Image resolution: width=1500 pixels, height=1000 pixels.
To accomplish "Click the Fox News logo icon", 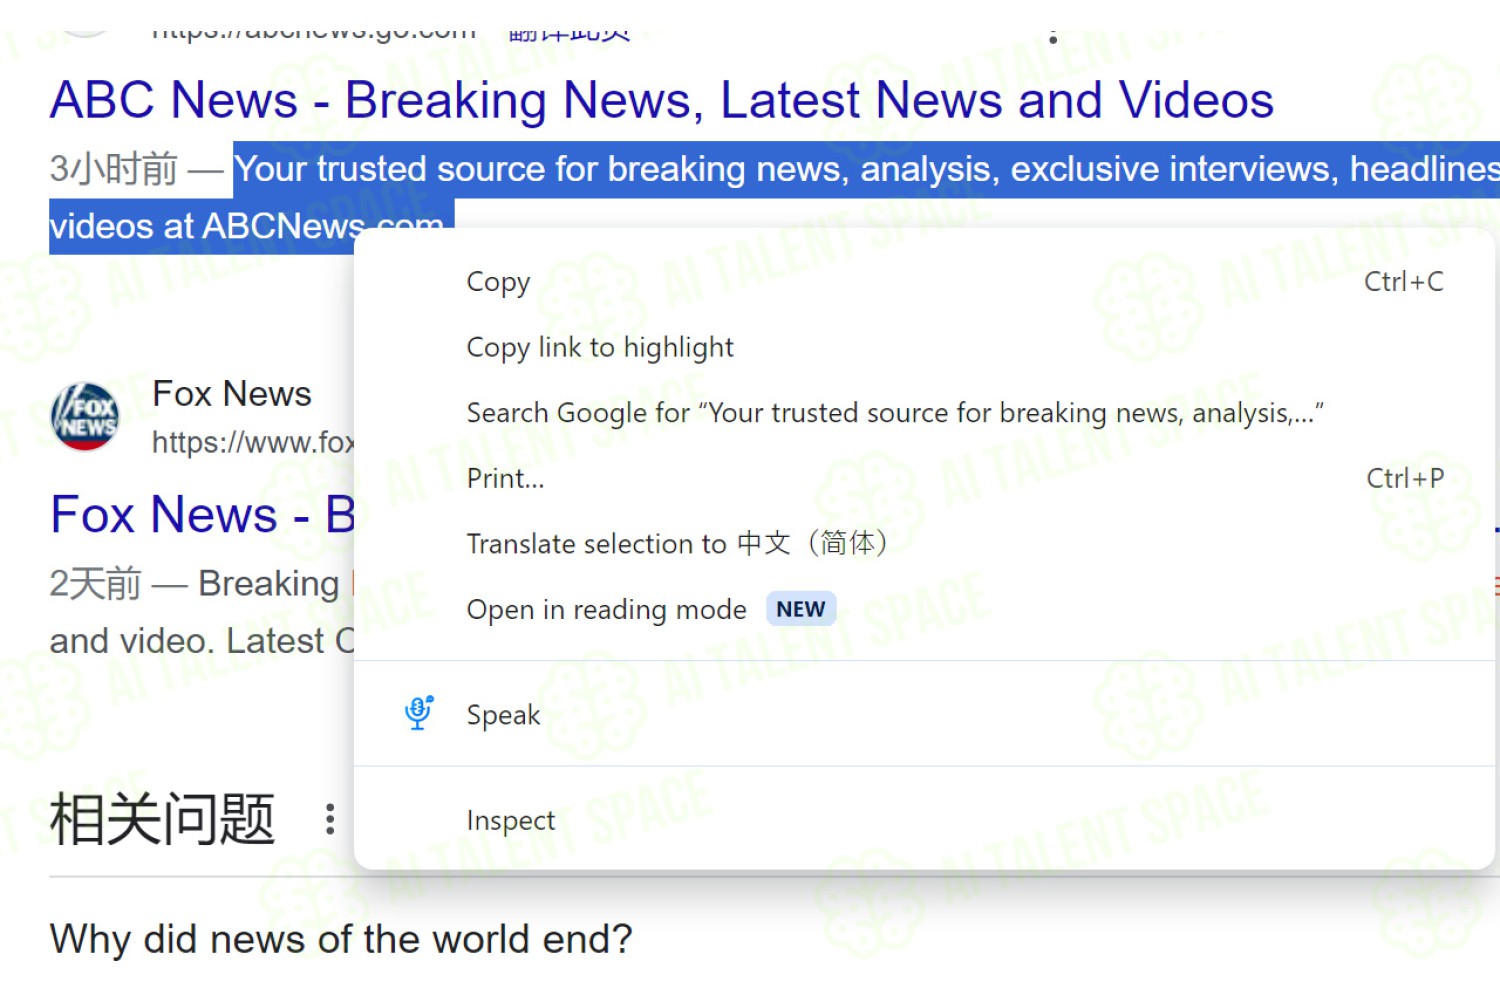I will click(85, 416).
